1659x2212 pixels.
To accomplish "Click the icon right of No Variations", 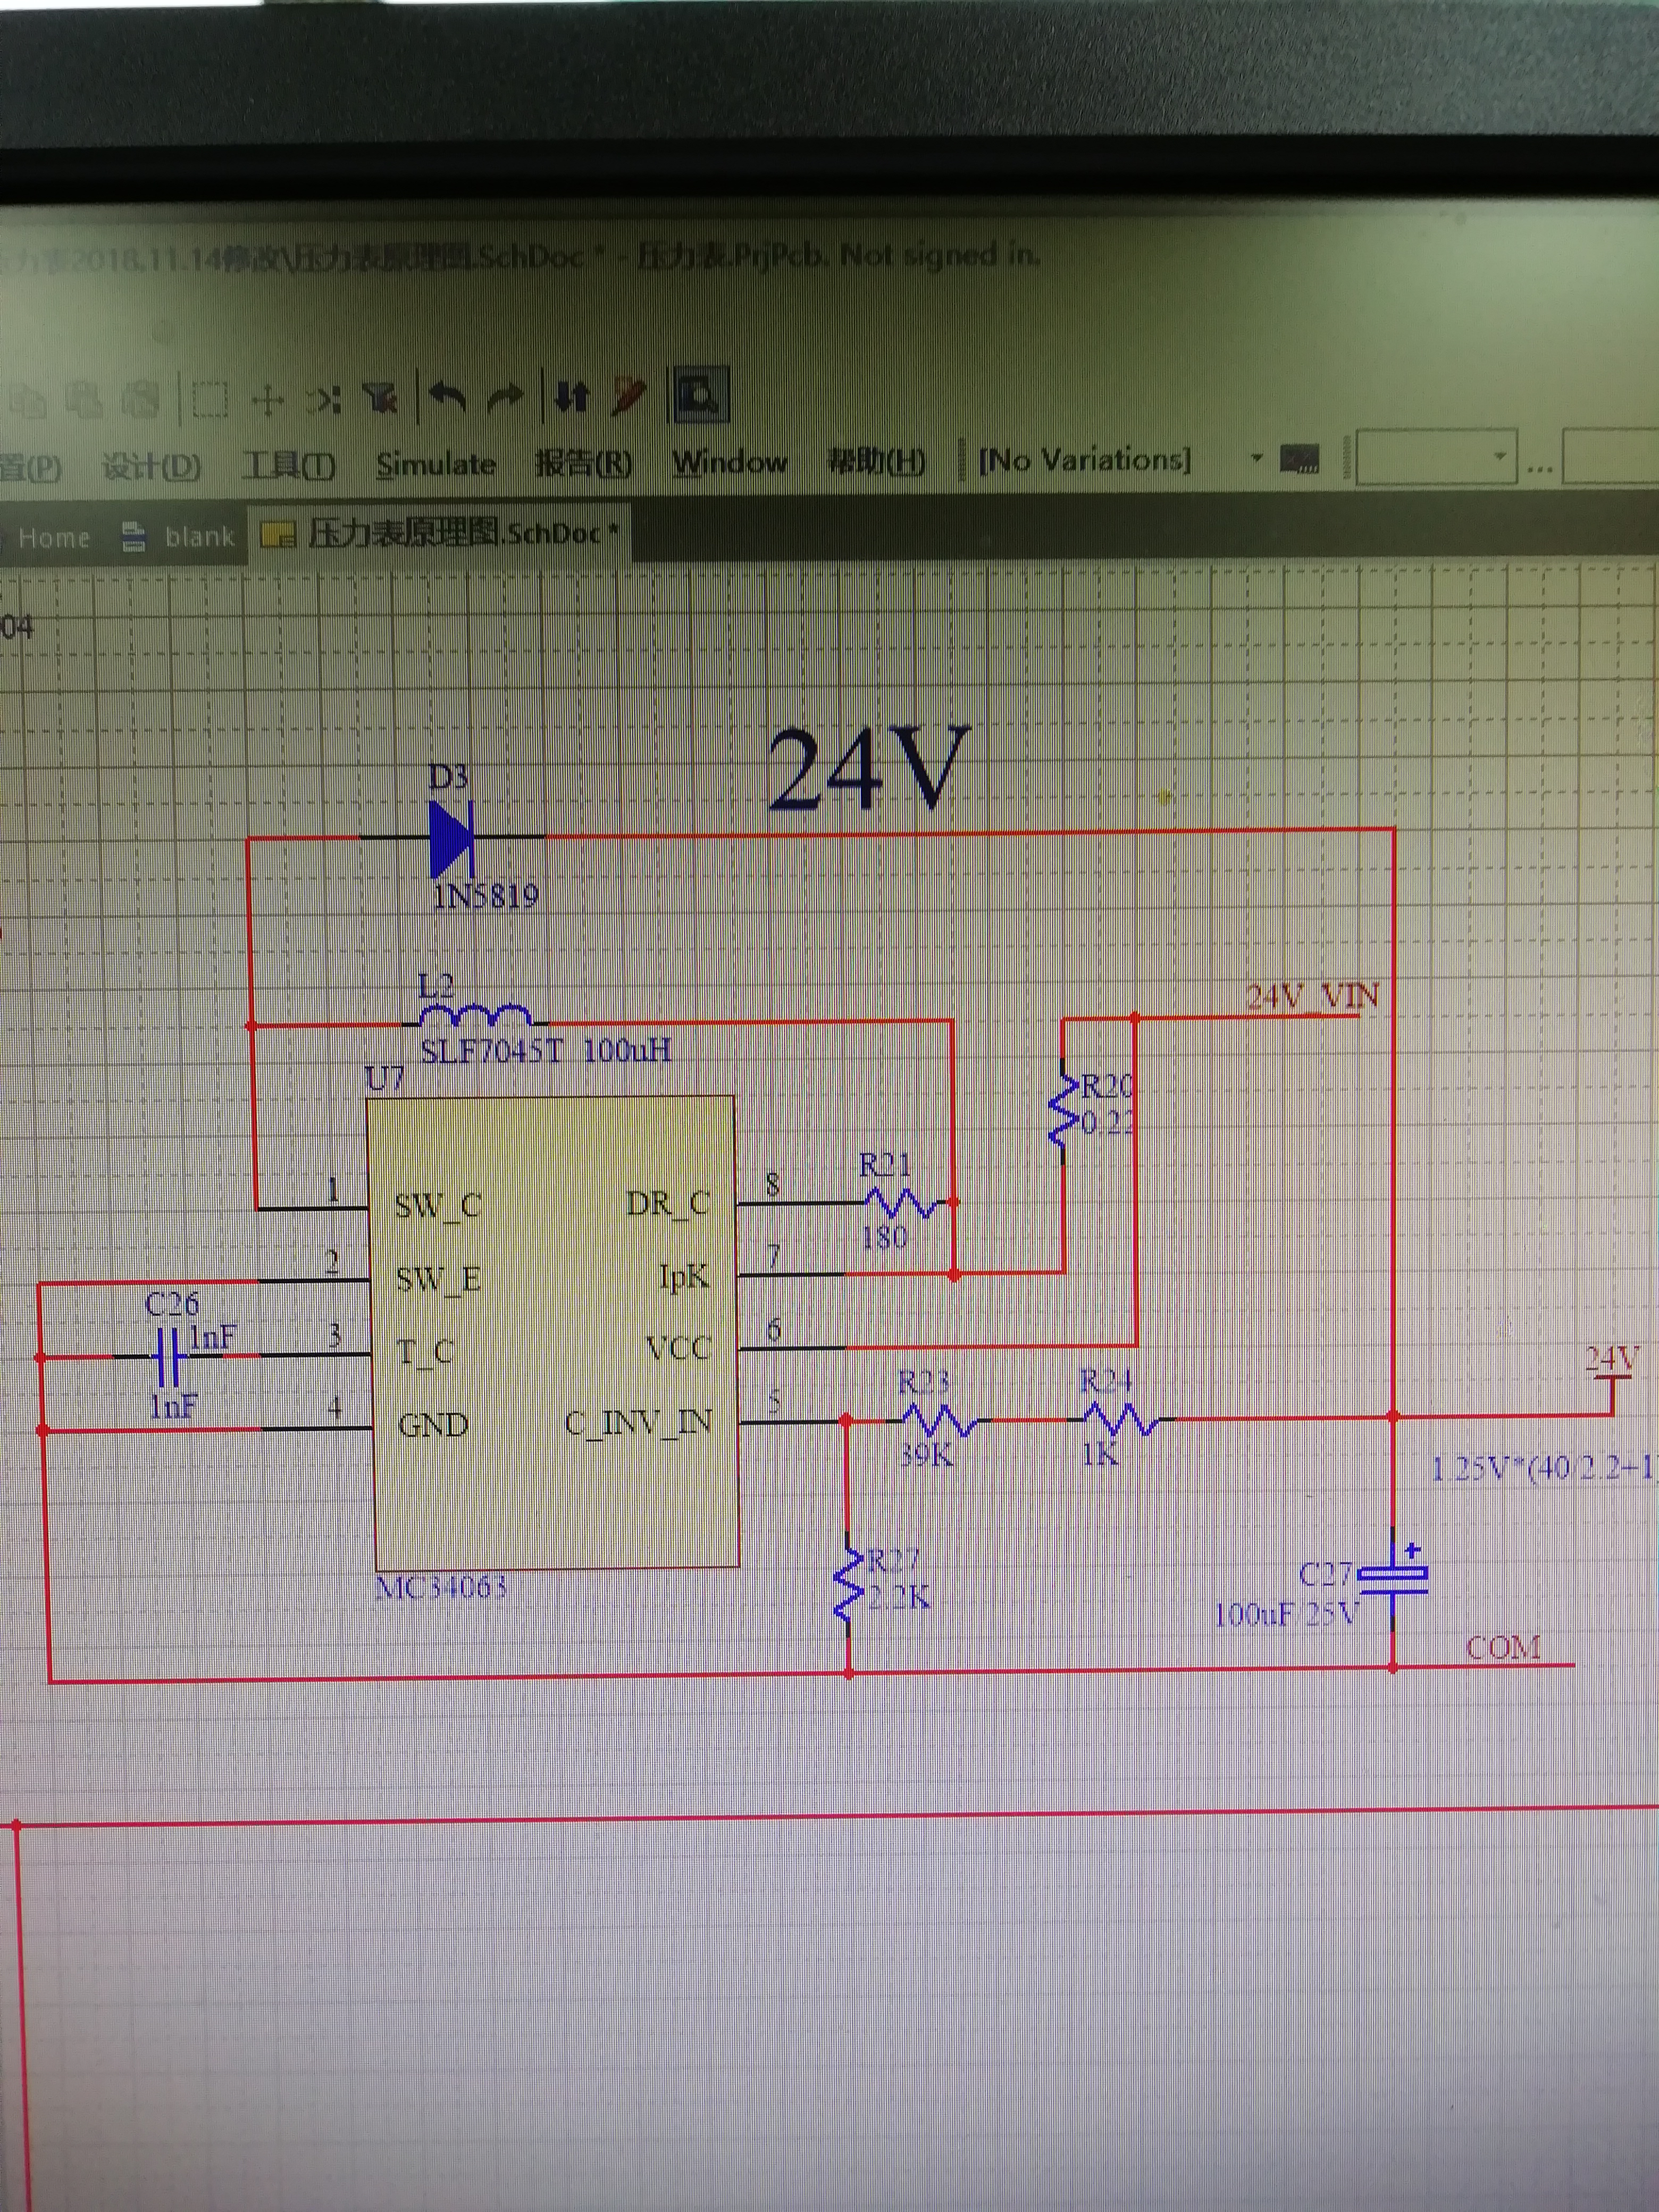I will (1300, 460).
